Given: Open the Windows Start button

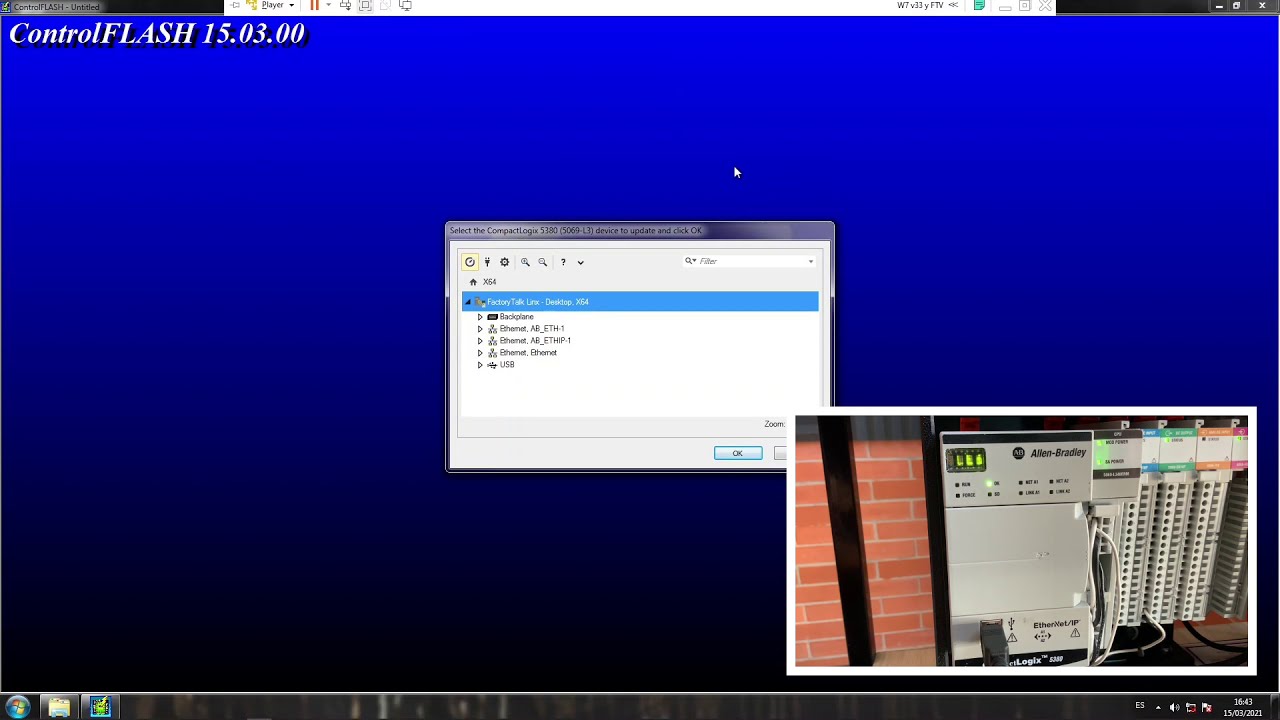Looking at the screenshot, I should pos(17,708).
